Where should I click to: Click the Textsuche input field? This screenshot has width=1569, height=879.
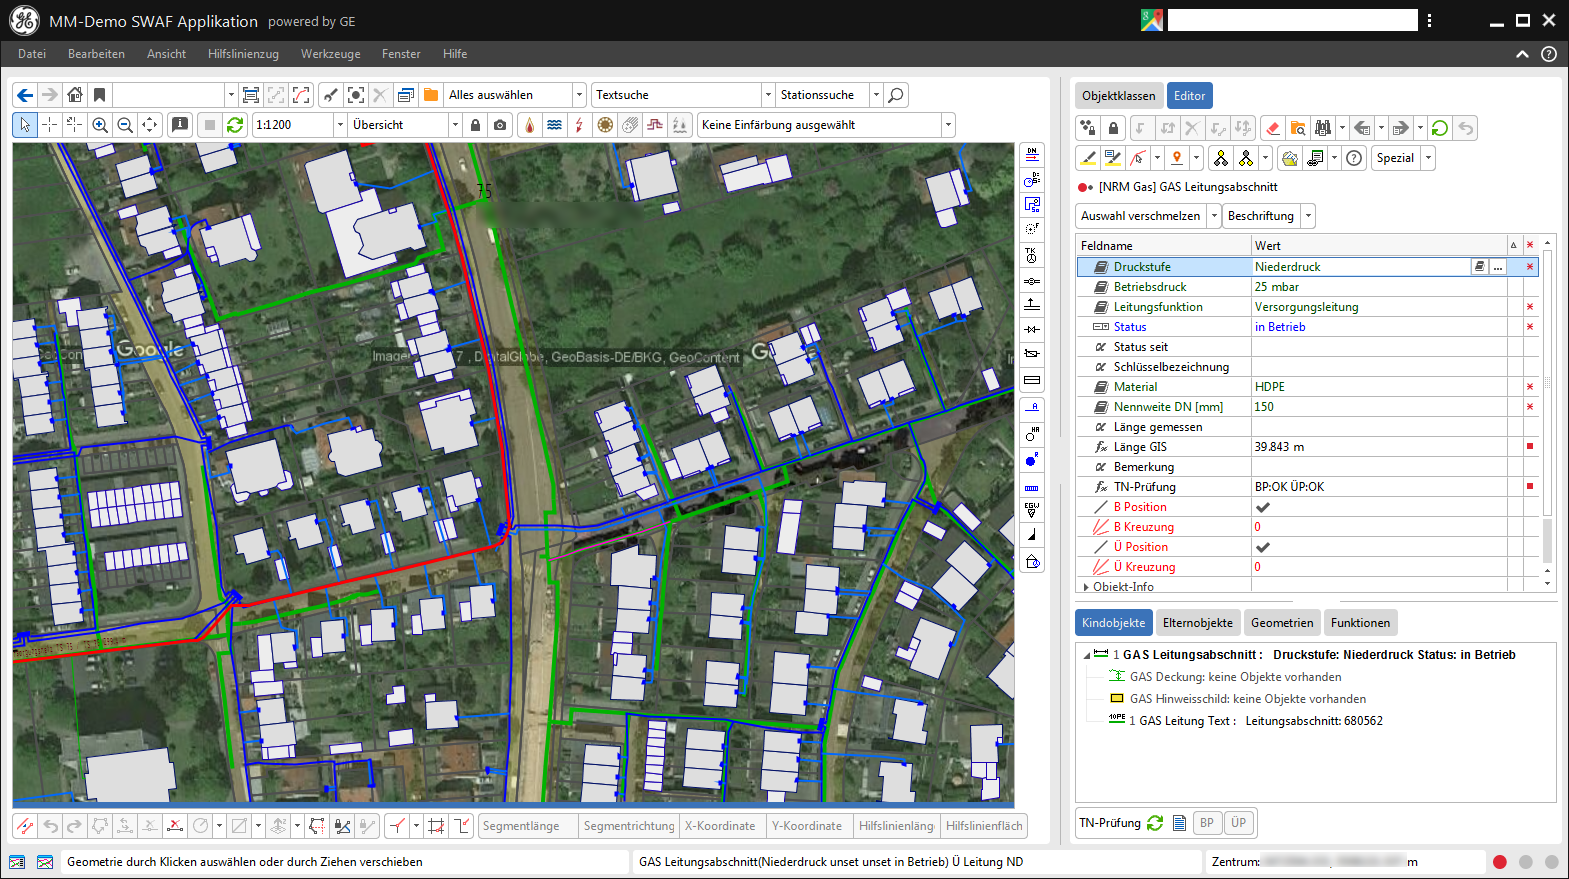click(676, 95)
